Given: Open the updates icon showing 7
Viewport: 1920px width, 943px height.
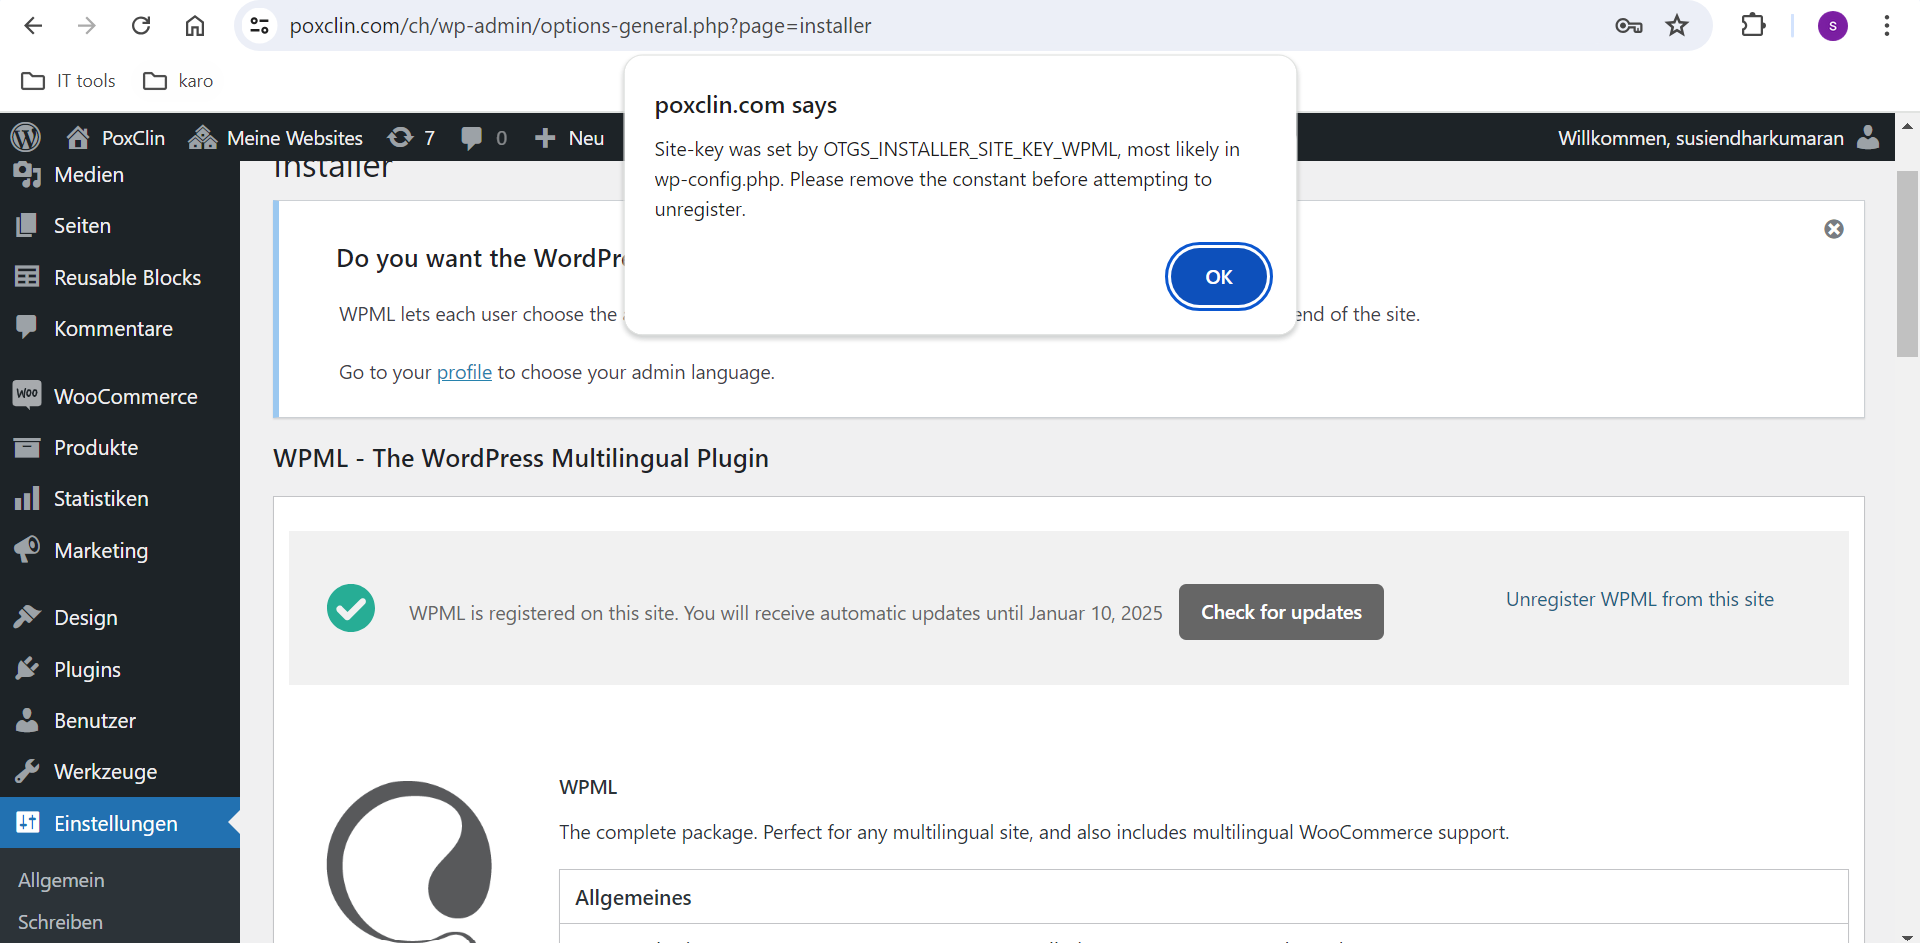Looking at the screenshot, I should point(411,138).
